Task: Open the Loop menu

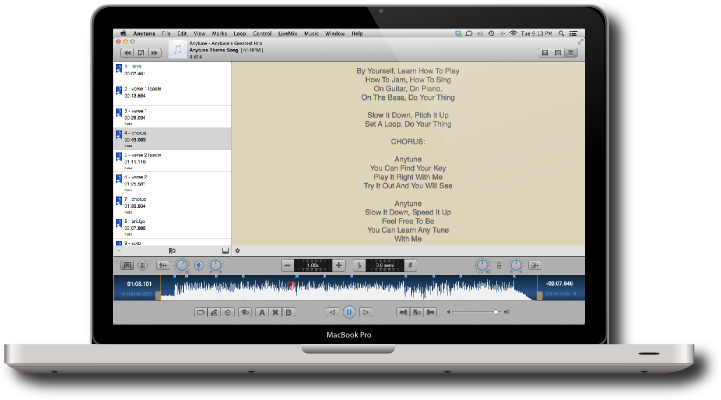Action: pos(240,34)
